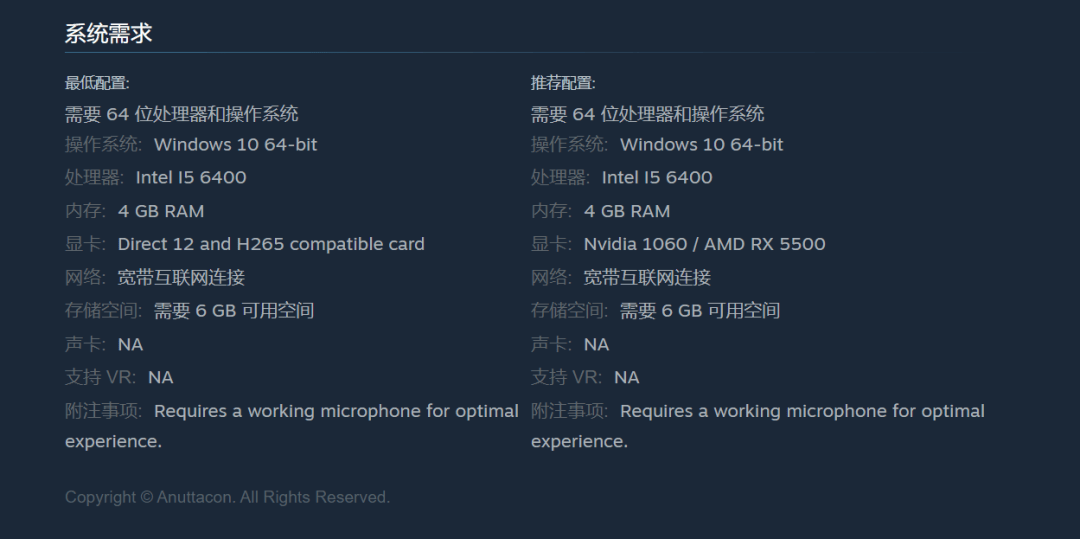The width and height of the screenshot is (1080, 539).
Task: Click the Anuttacon copyright notice
Action: coord(227,497)
